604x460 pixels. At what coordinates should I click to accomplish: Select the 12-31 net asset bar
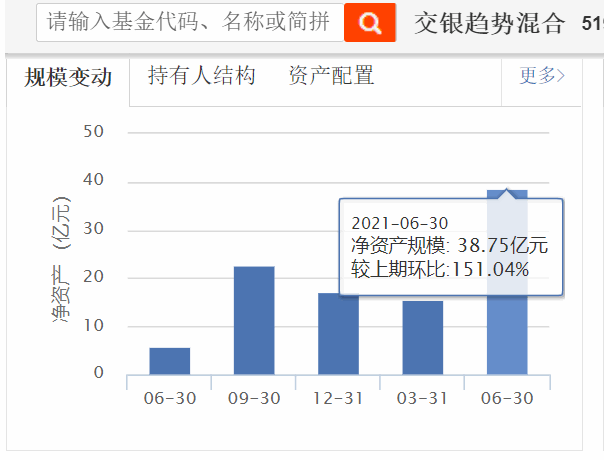click(339, 334)
